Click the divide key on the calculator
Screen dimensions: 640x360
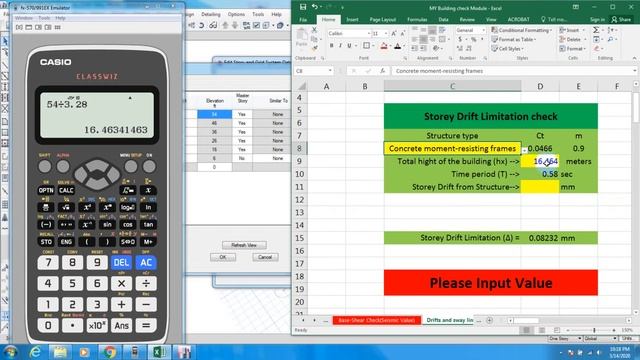(x=146, y=283)
